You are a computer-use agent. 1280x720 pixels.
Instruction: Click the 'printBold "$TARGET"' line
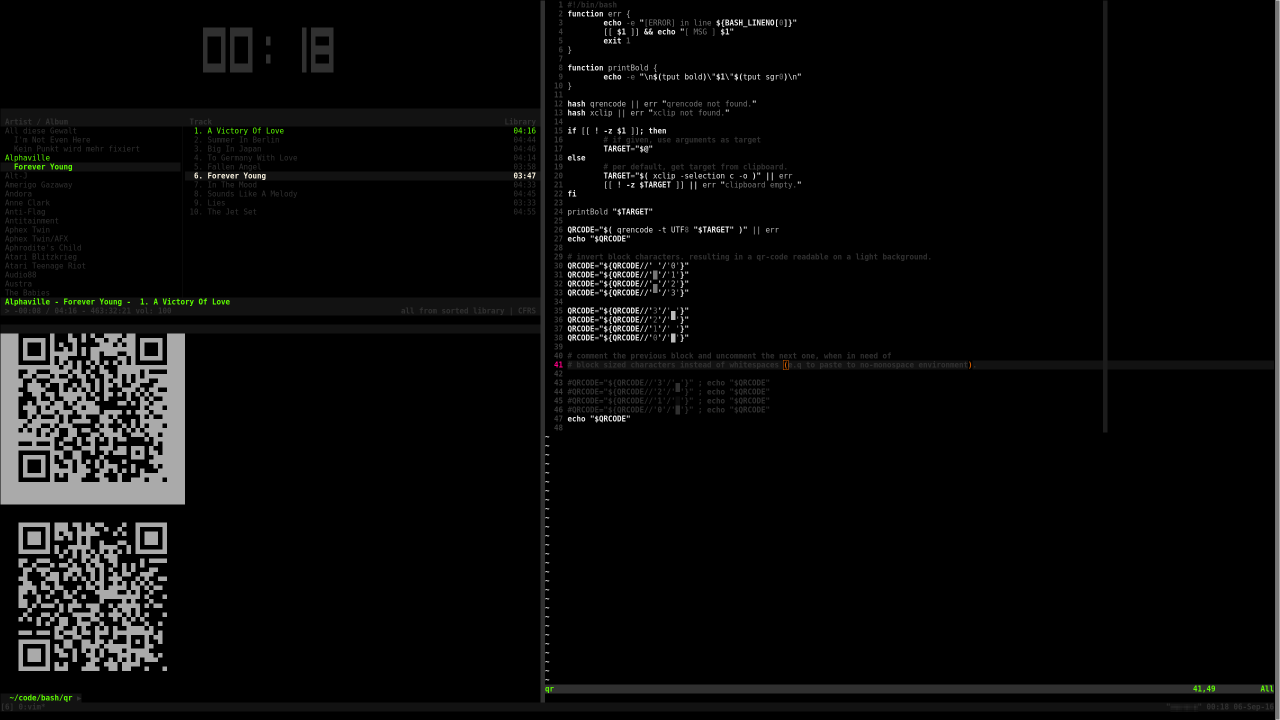[x=610, y=212]
